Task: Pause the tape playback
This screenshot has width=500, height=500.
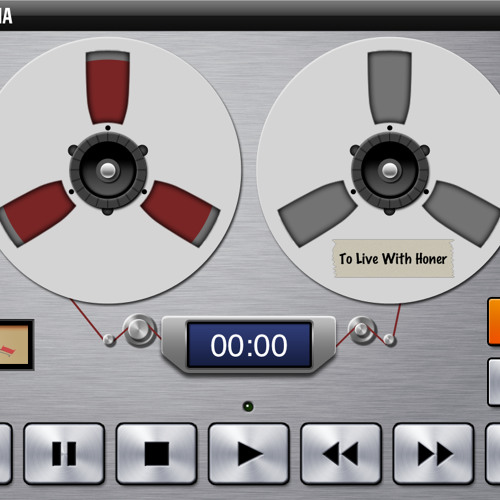Action: [x=64, y=454]
